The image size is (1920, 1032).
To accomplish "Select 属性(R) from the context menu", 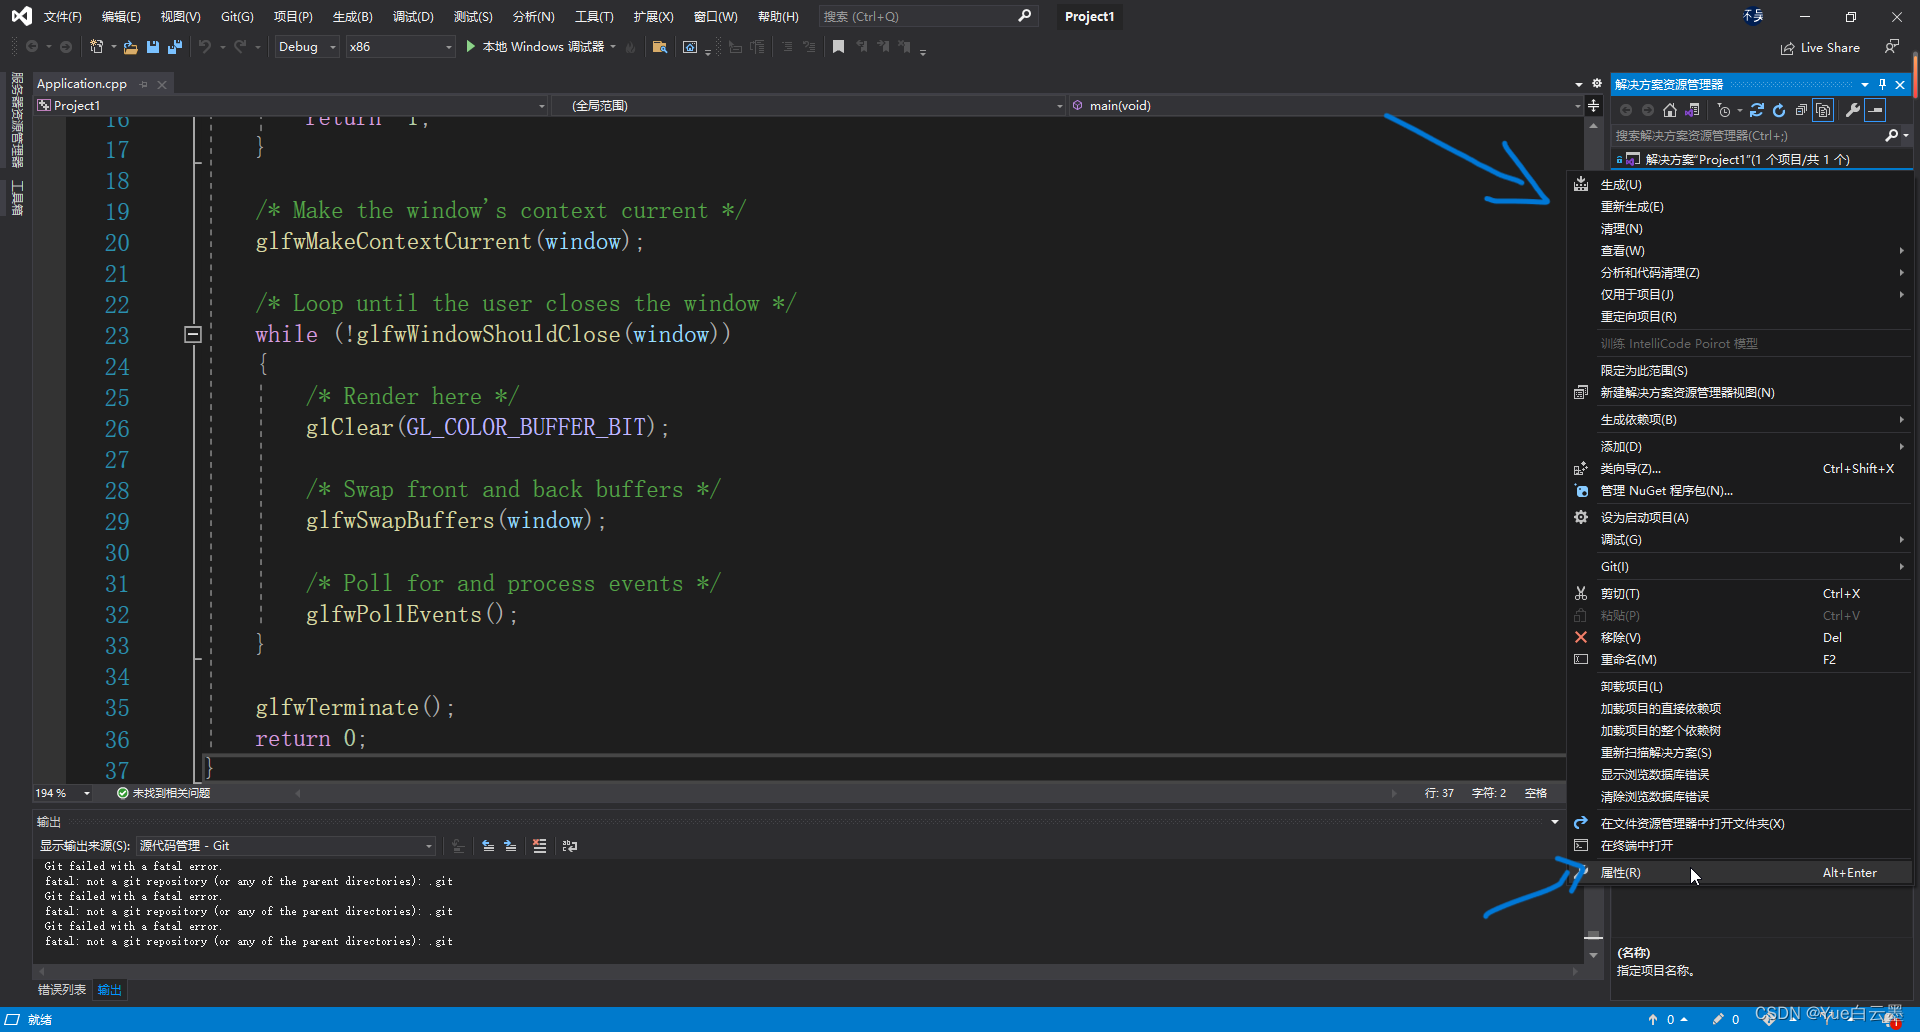I will [1740, 873].
